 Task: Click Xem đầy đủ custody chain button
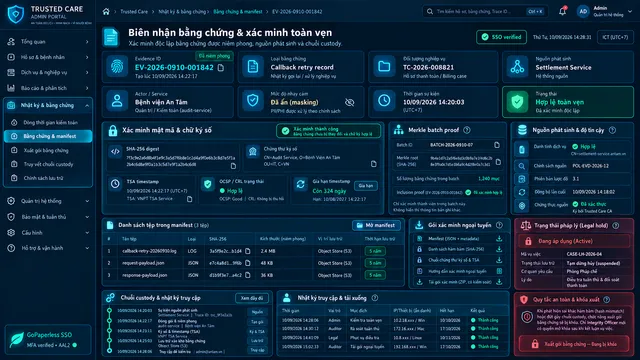point(252,298)
